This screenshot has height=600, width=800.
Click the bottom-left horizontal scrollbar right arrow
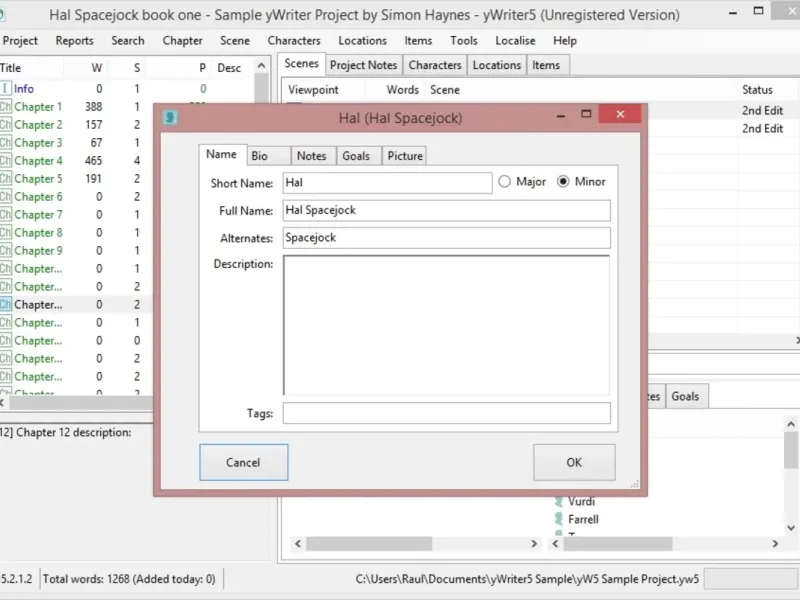coord(534,544)
